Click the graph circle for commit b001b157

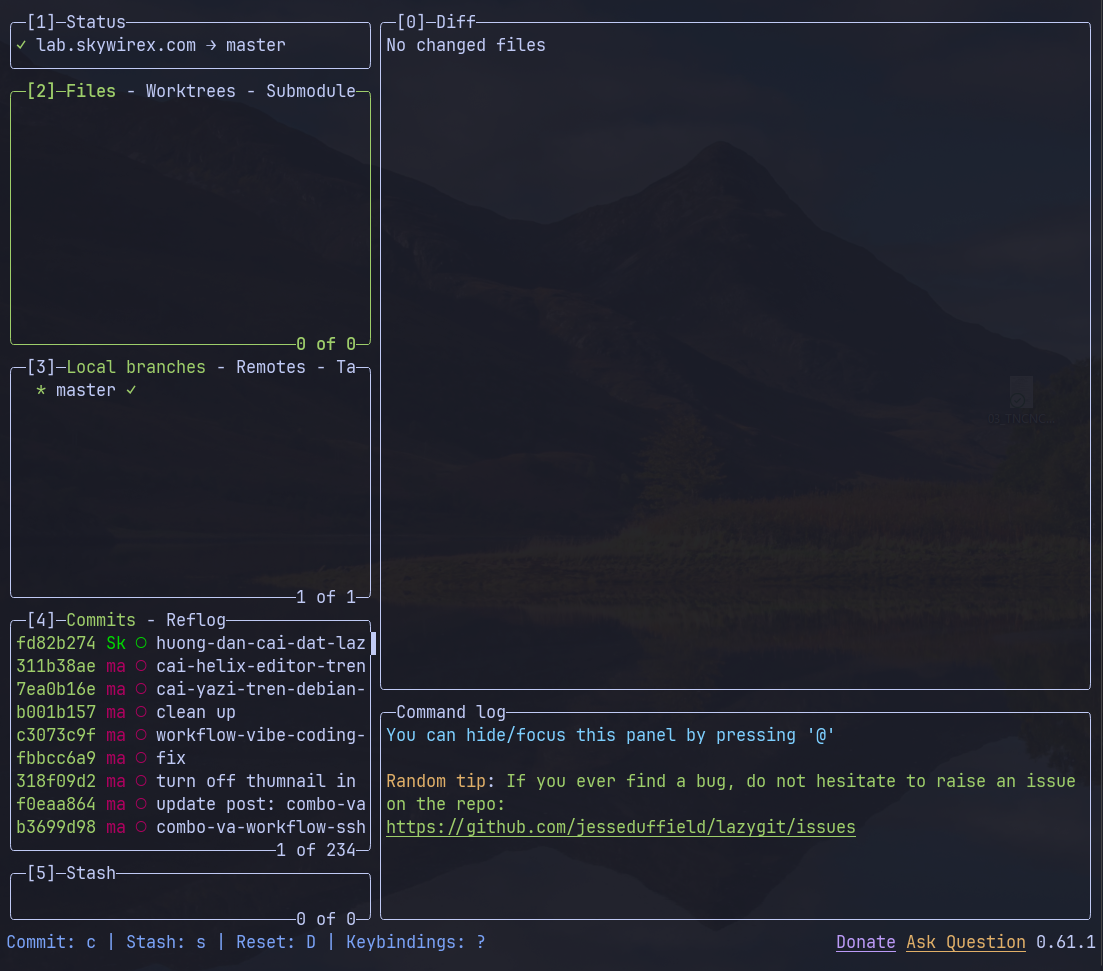pos(141,712)
